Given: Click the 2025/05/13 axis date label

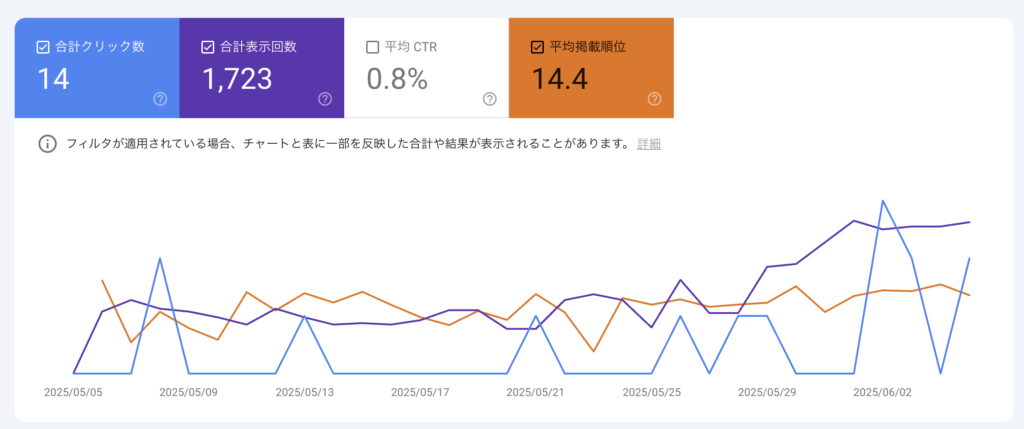Looking at the screenshot, I should coord(304,392).
